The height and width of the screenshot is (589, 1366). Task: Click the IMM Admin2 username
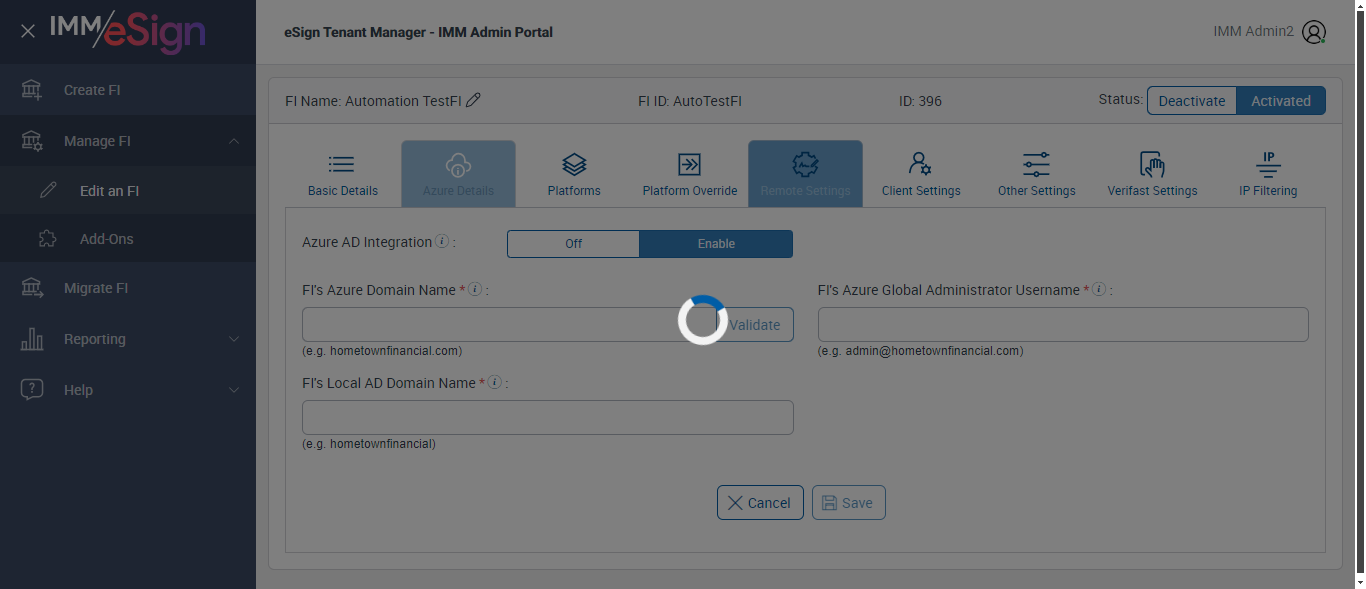tap(1253, 32)
